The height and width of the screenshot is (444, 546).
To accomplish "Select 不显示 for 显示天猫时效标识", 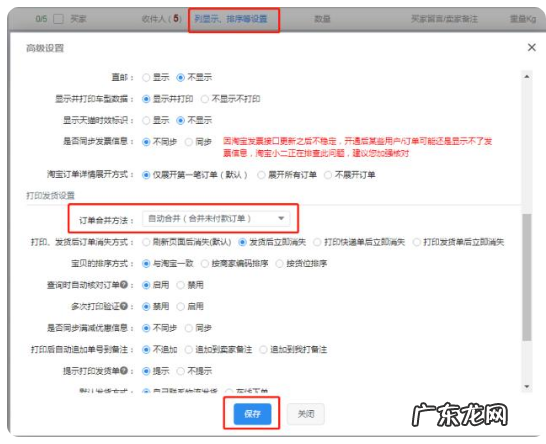I will click(180, 120).
